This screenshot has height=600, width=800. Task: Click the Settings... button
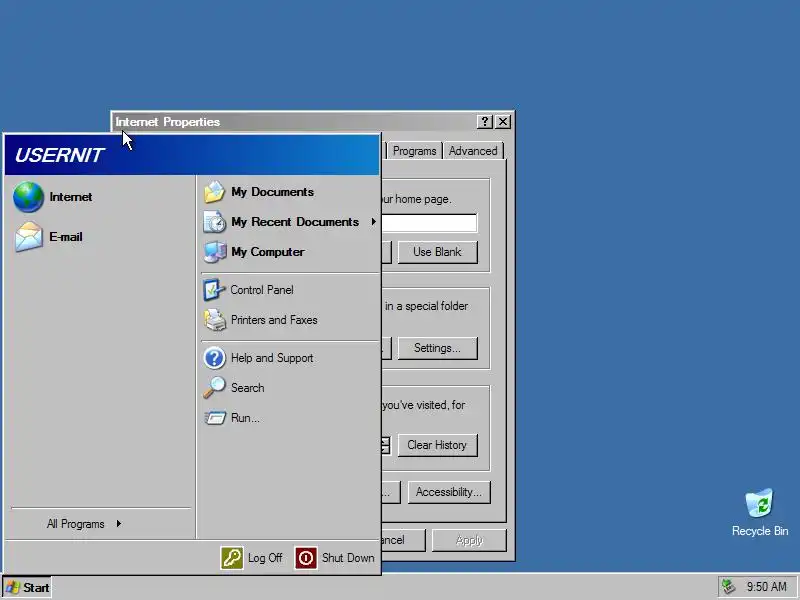pyautogui.click(x=438, y=348)
